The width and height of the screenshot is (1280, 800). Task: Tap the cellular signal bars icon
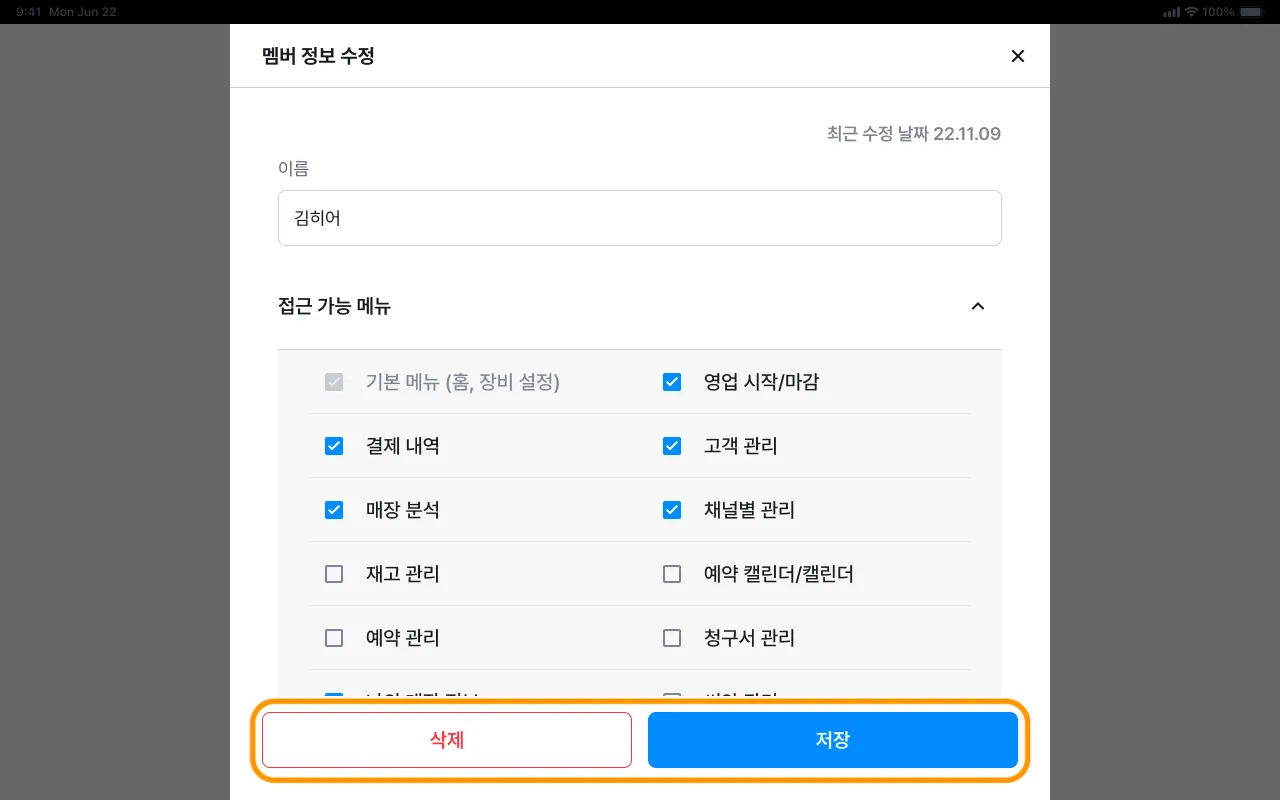tap(1172, 12)
